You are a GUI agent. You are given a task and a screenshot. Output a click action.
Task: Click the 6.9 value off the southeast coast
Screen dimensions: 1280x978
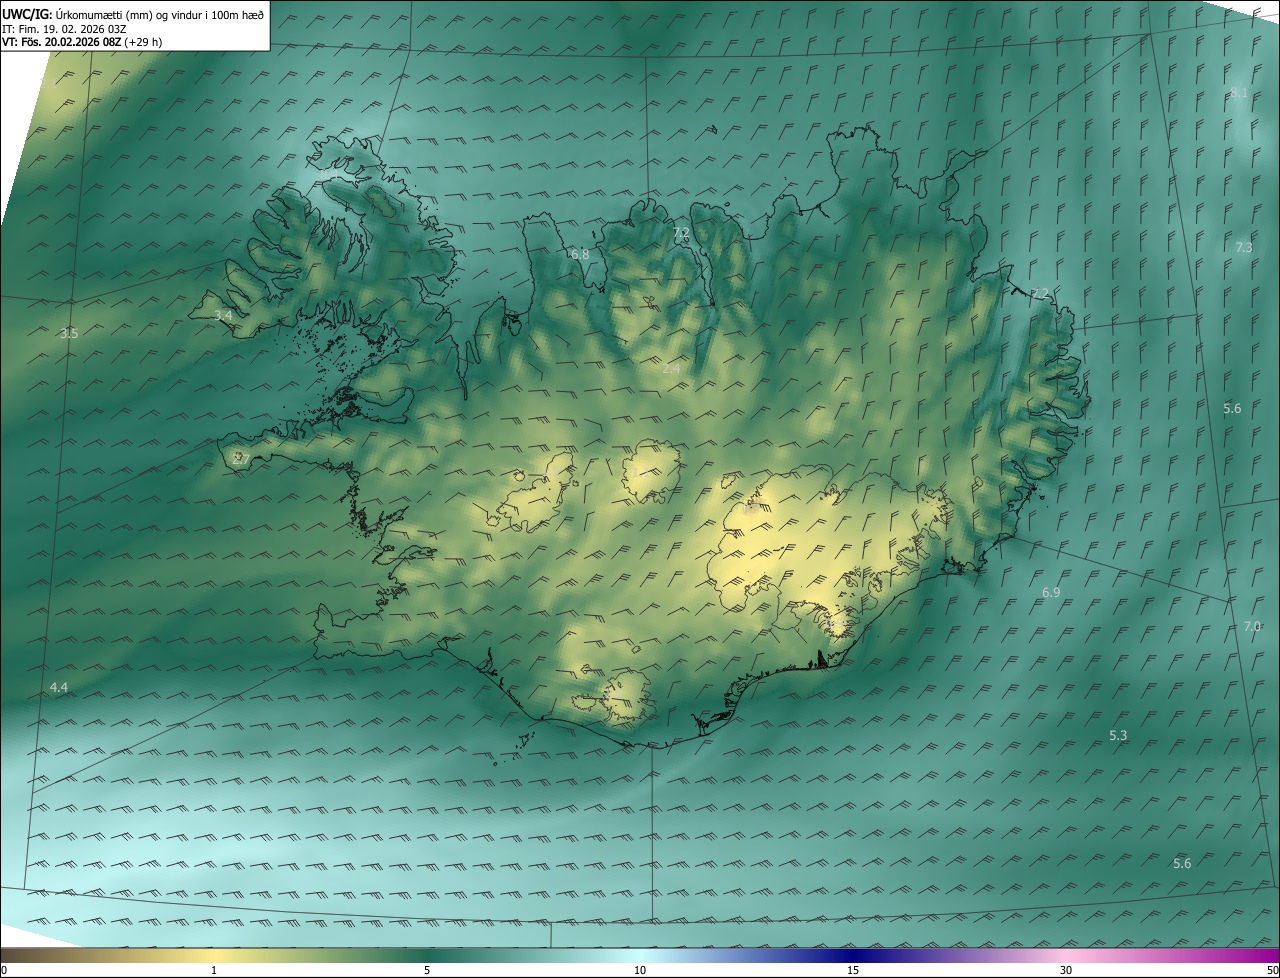[1051, 593]
